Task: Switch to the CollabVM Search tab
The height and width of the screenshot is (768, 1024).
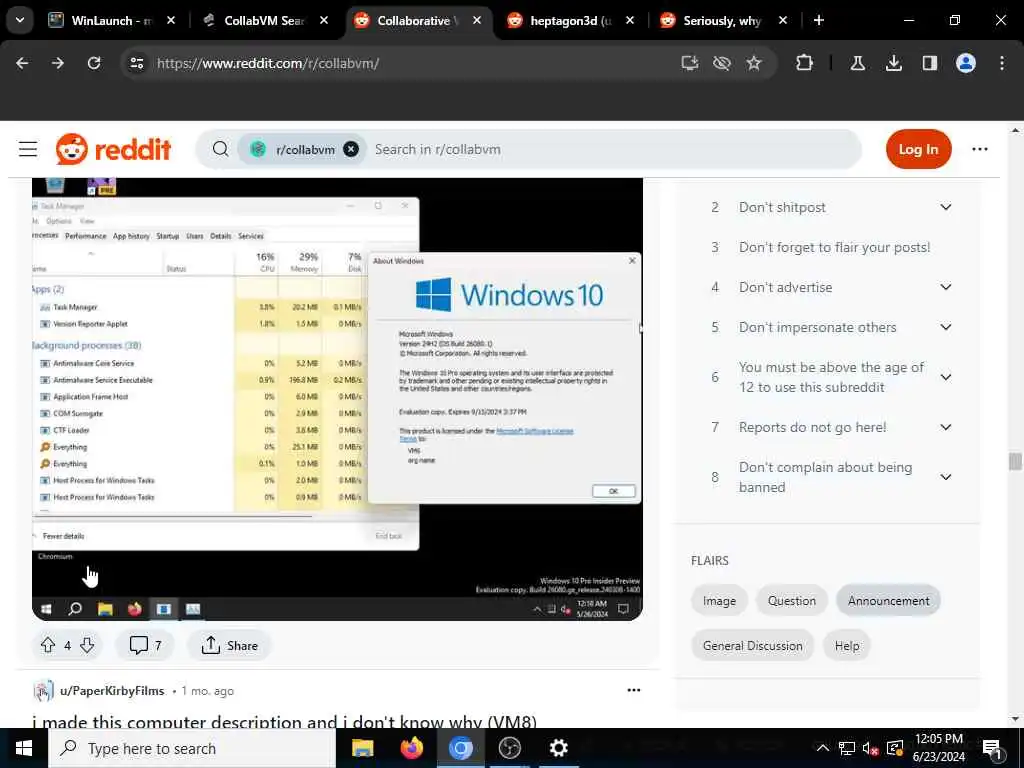Action: point(264,20)
